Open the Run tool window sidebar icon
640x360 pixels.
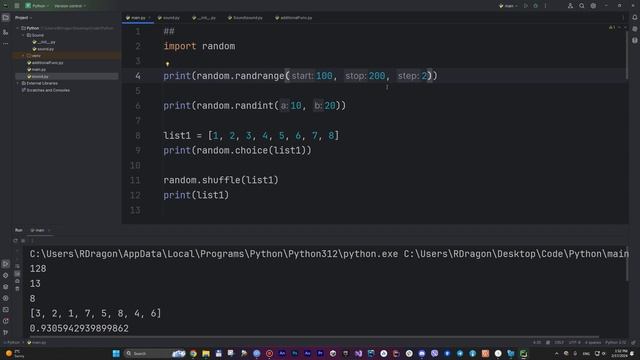tap(5, 264)
